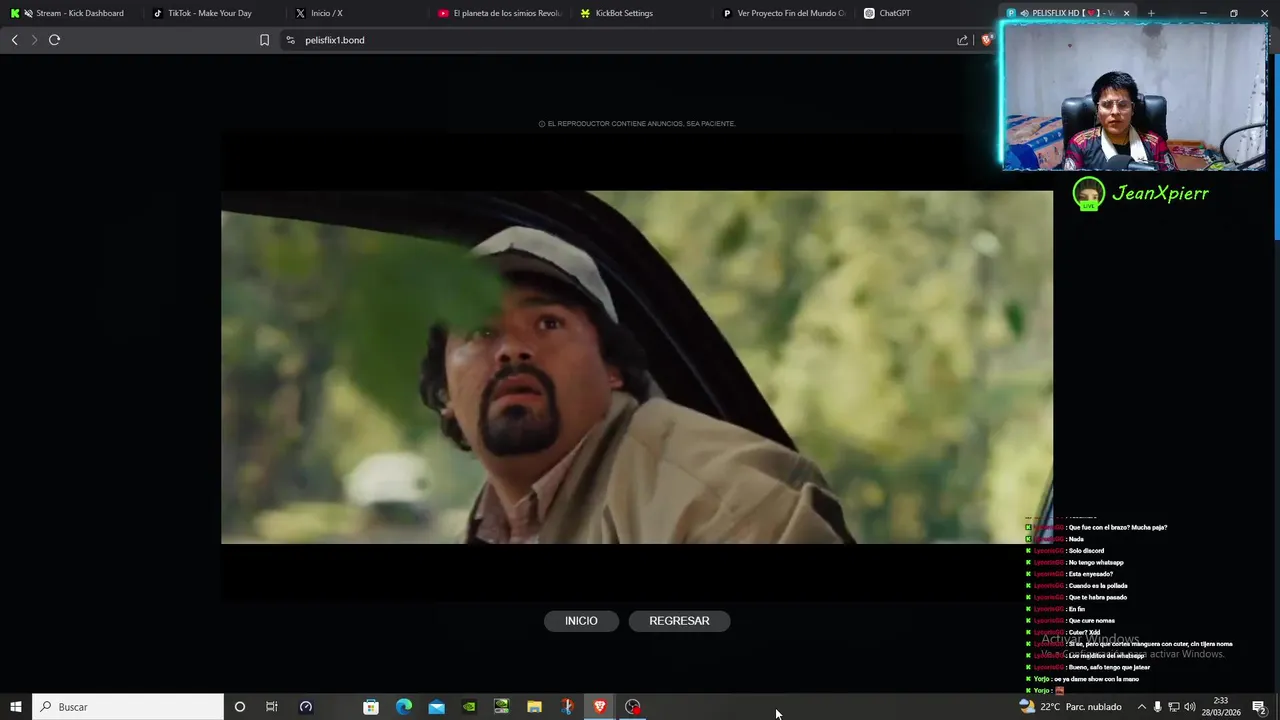Open microphone tray icon
The image size is (1280, 720).
pos(1158,707)
